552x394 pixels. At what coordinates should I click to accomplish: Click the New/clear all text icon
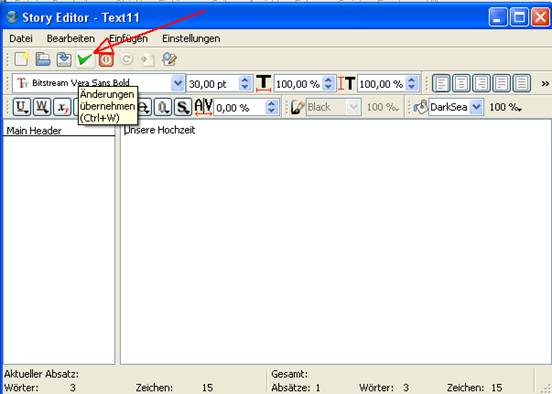pos(21,59)
